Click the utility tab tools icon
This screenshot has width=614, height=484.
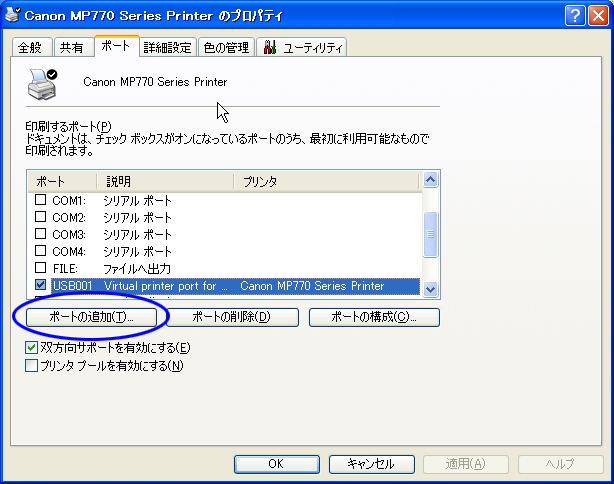[x=270, y=47]
